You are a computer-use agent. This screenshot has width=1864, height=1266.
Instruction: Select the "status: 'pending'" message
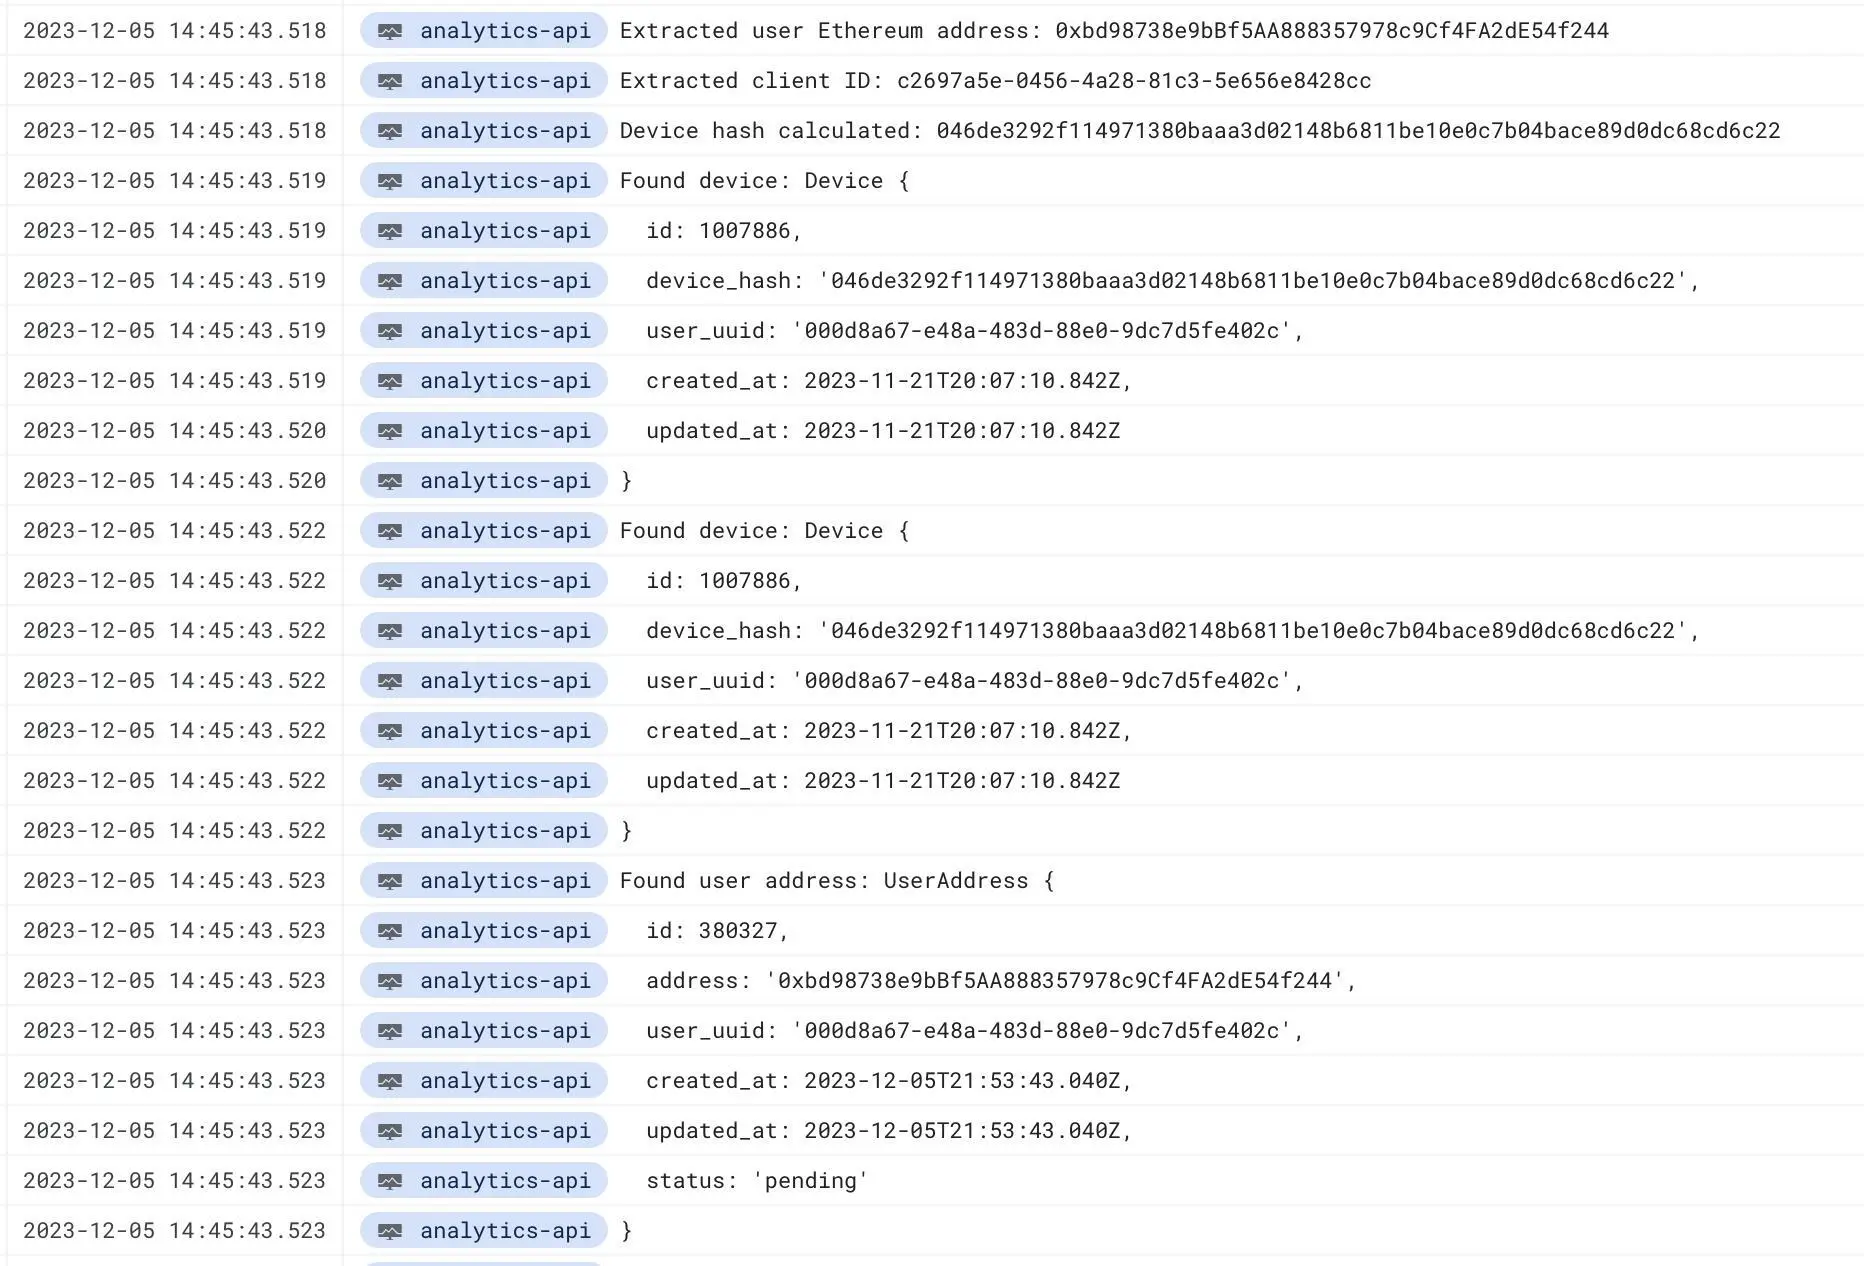coord(757,1181)
